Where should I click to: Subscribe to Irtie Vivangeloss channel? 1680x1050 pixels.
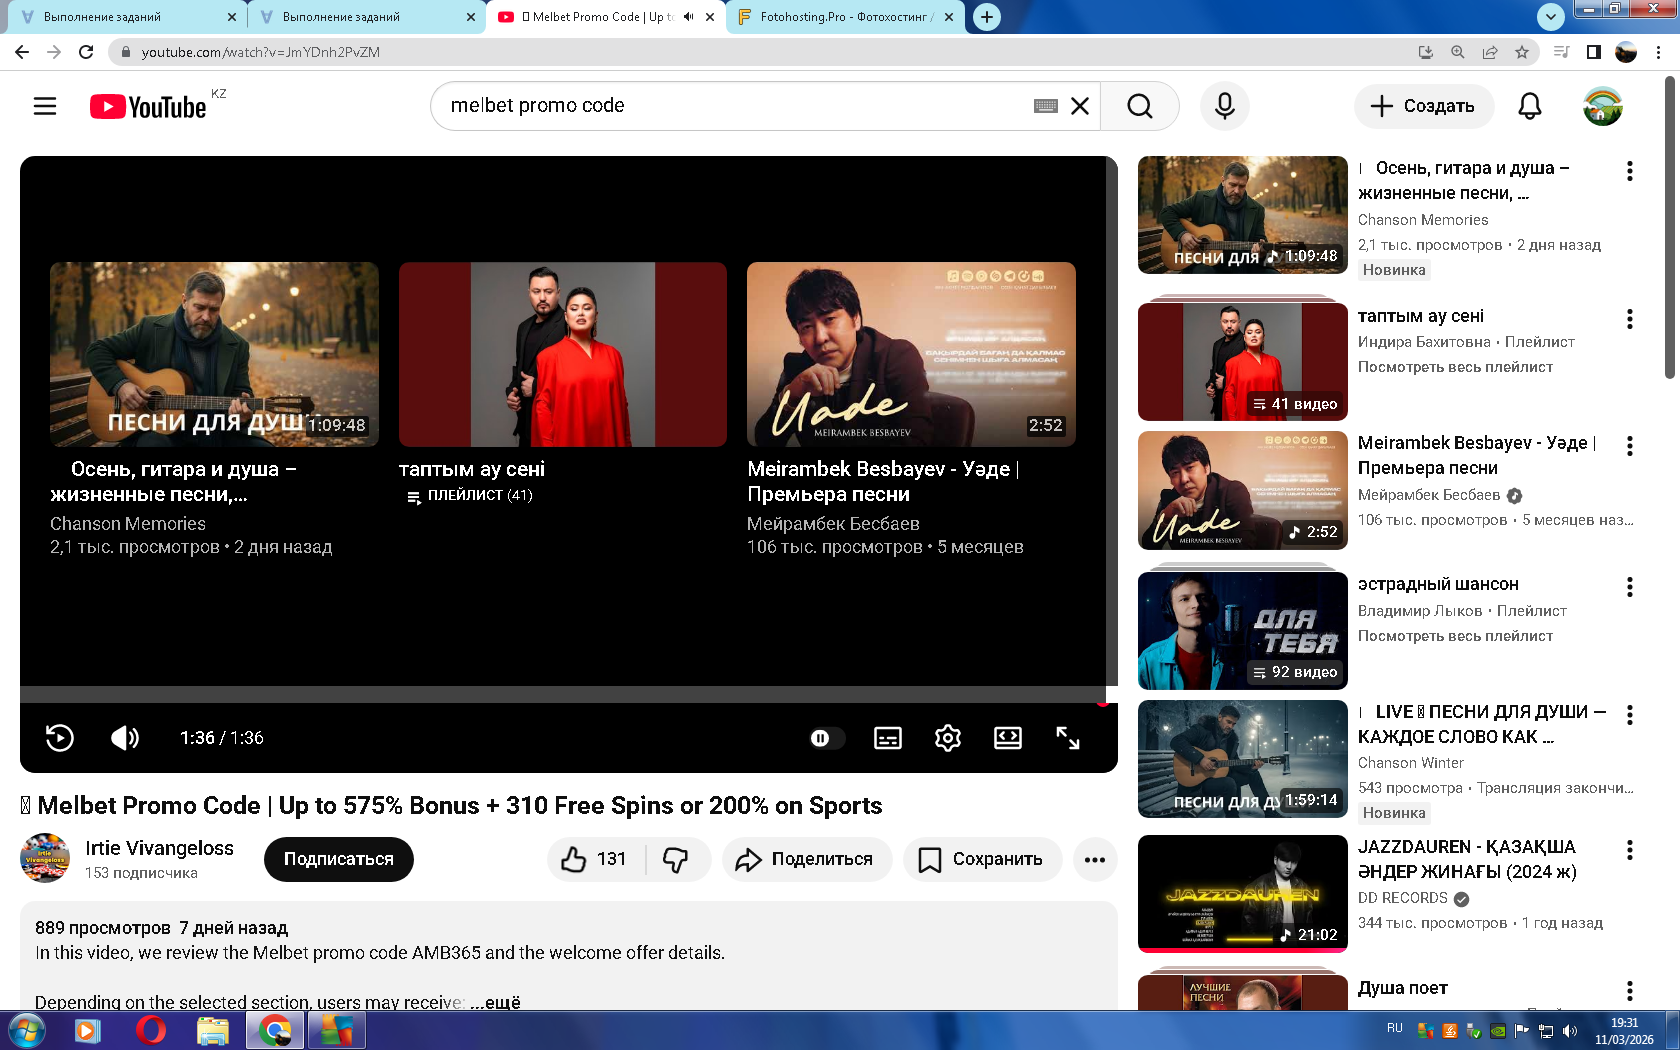coord(339,859)
